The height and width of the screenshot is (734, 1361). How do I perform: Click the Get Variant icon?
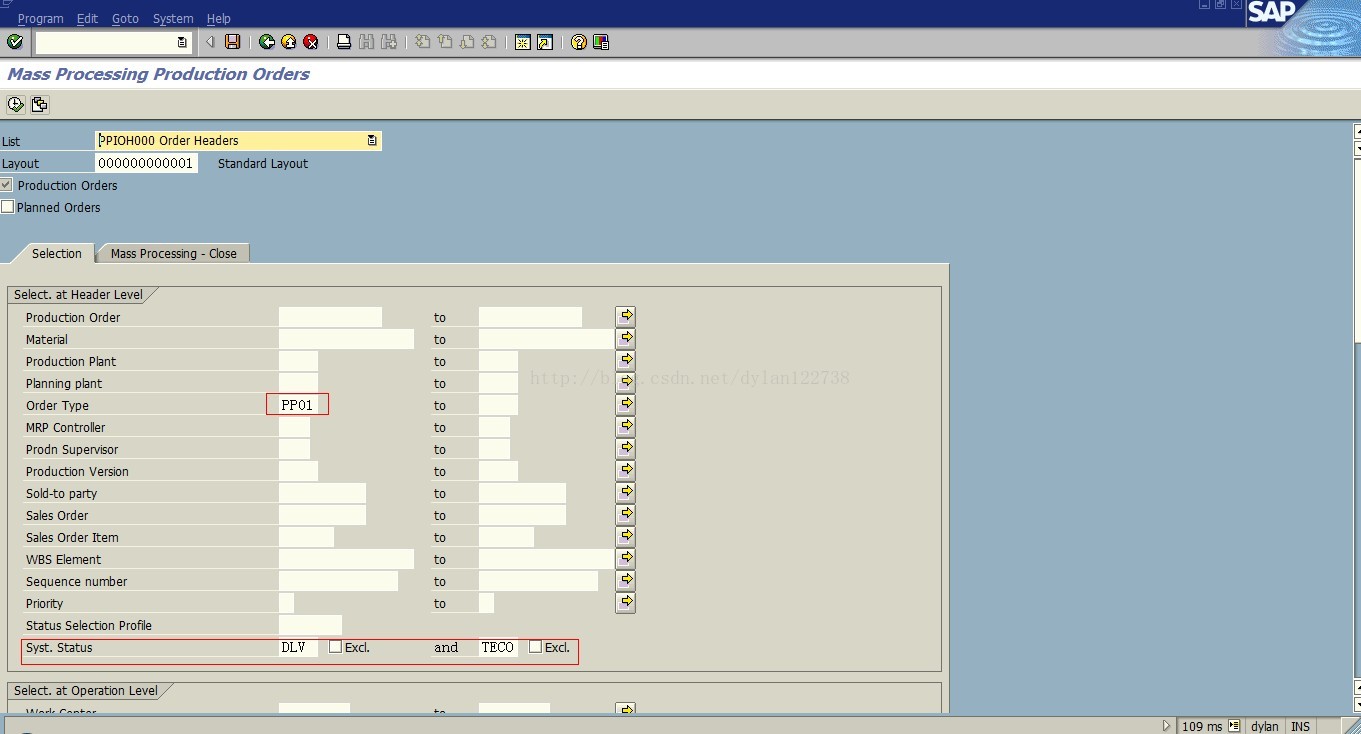pos(39,104)
